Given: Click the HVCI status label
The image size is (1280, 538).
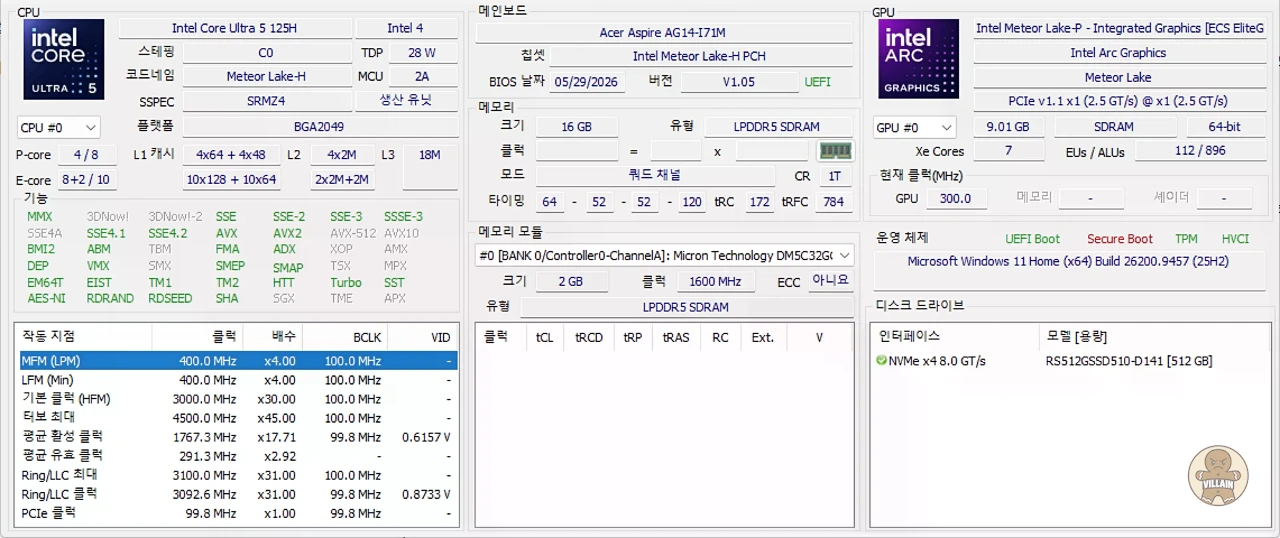Looking at the screenshot, I should pyautogui.click(x=1235, y=239).
